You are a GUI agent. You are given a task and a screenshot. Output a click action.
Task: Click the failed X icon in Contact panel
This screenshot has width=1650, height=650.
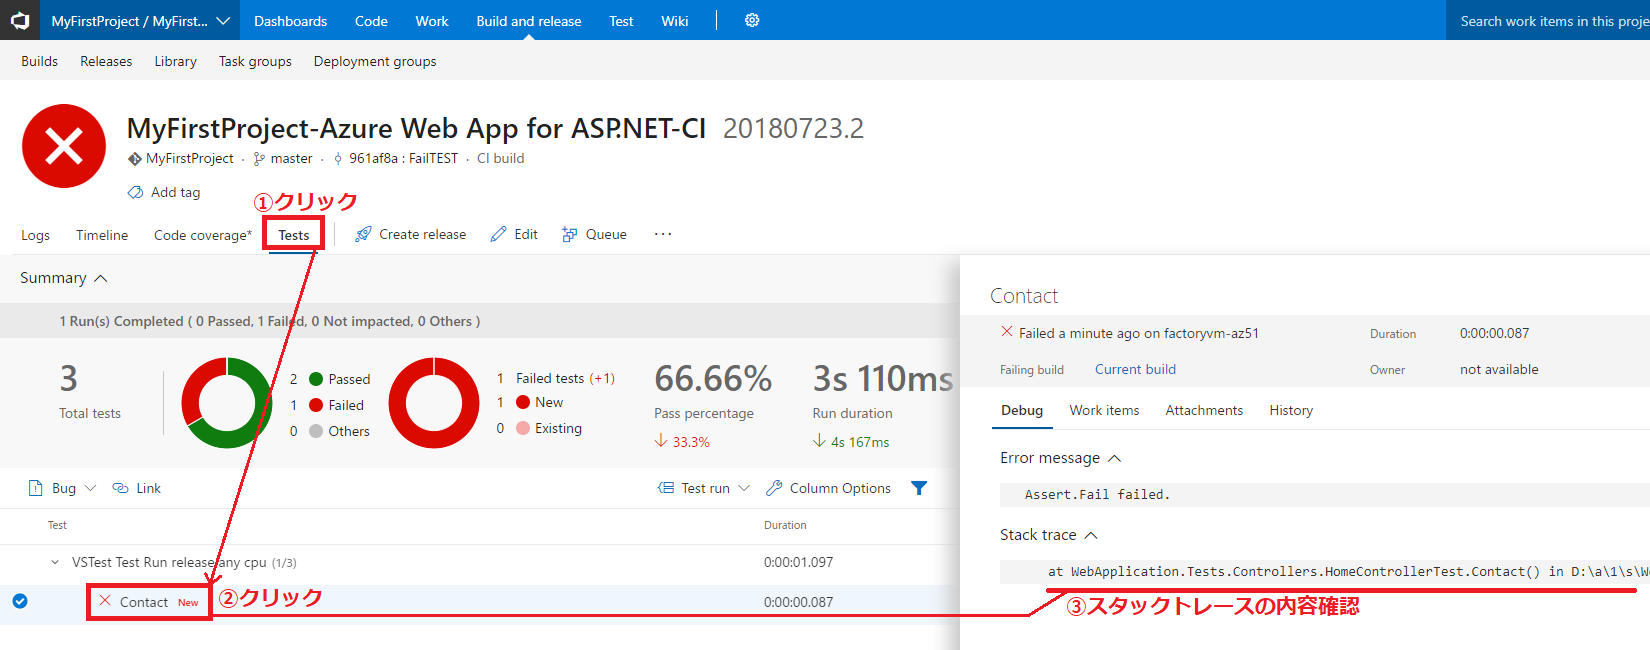pos(1007,332)
